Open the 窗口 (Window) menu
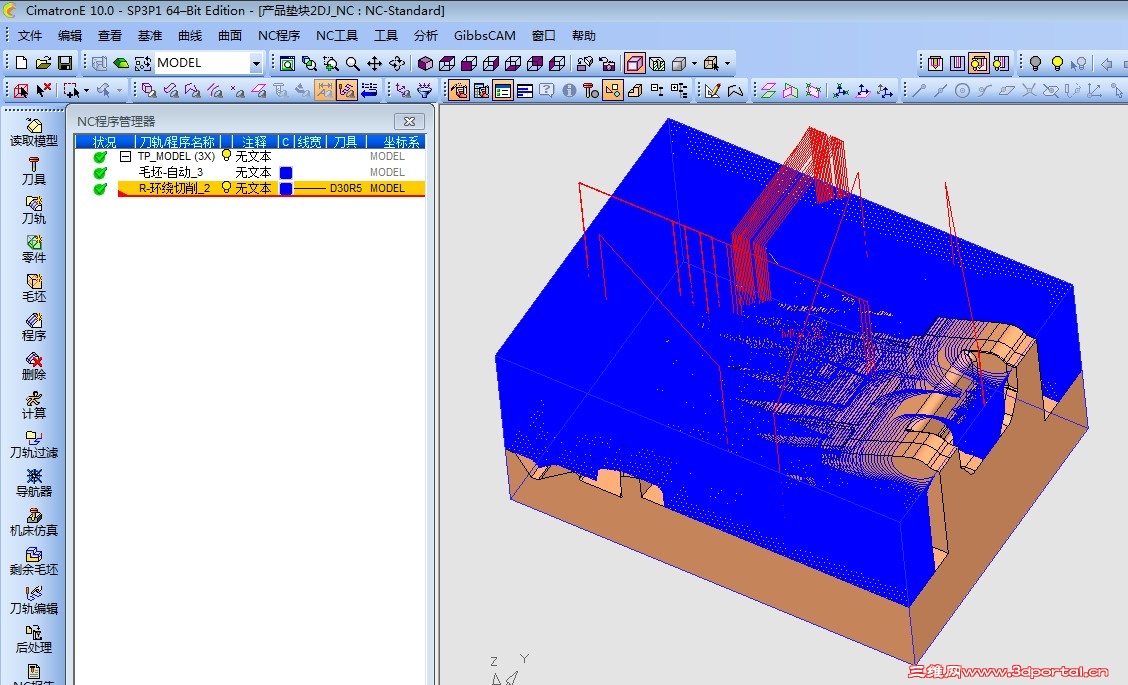 (x=543, y=35)
